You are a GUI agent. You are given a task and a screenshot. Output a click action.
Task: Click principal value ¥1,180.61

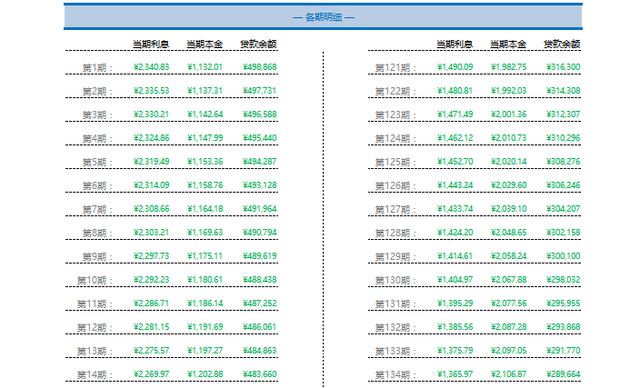205,280
